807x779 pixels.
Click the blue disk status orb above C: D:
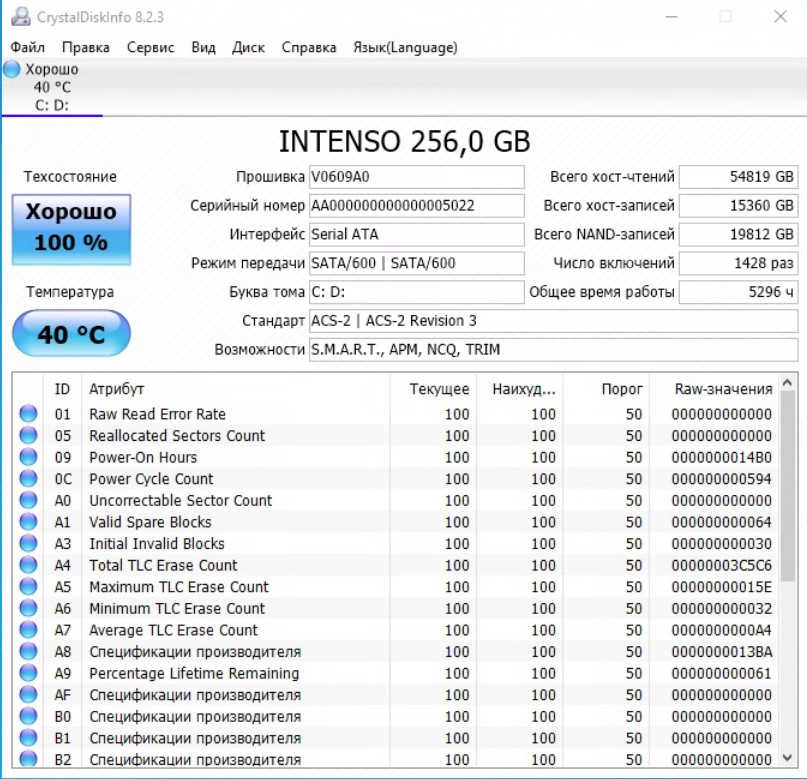[x=12, y=69]
